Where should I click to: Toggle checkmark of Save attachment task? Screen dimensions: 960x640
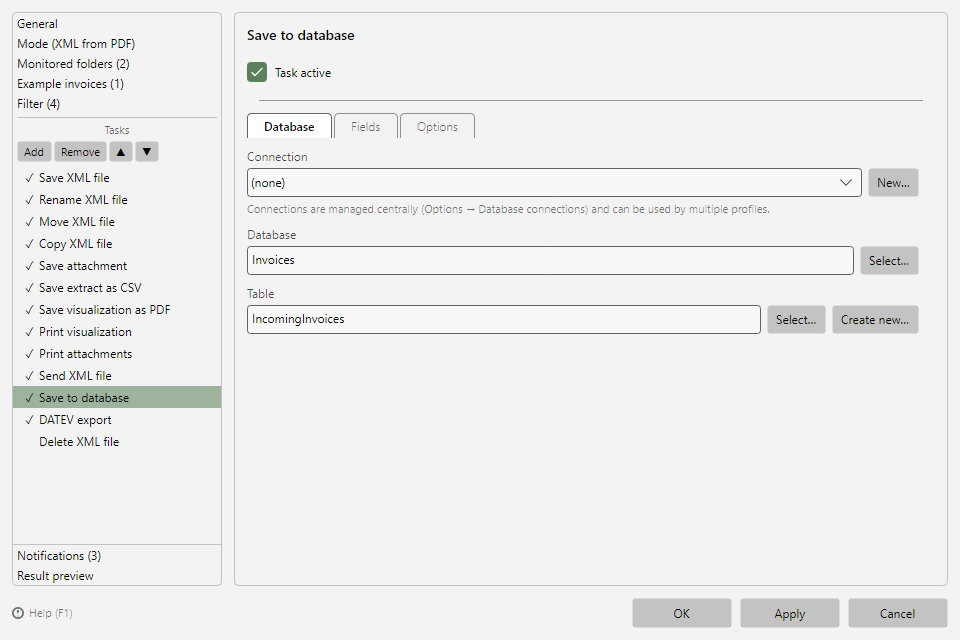click(x=29, y=266)
